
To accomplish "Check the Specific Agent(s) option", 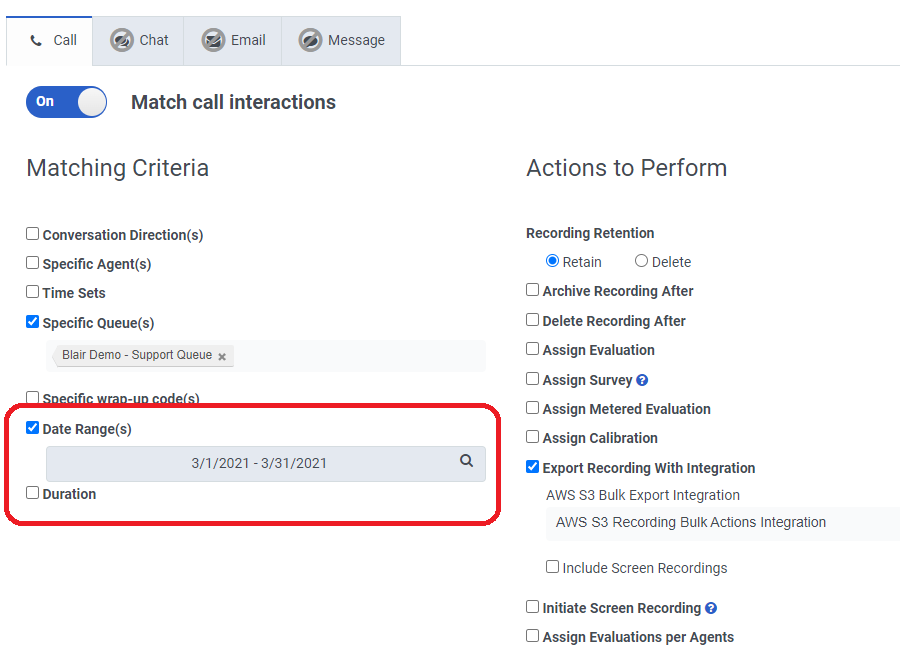I will pyautogui.click(x=33, y=263).
